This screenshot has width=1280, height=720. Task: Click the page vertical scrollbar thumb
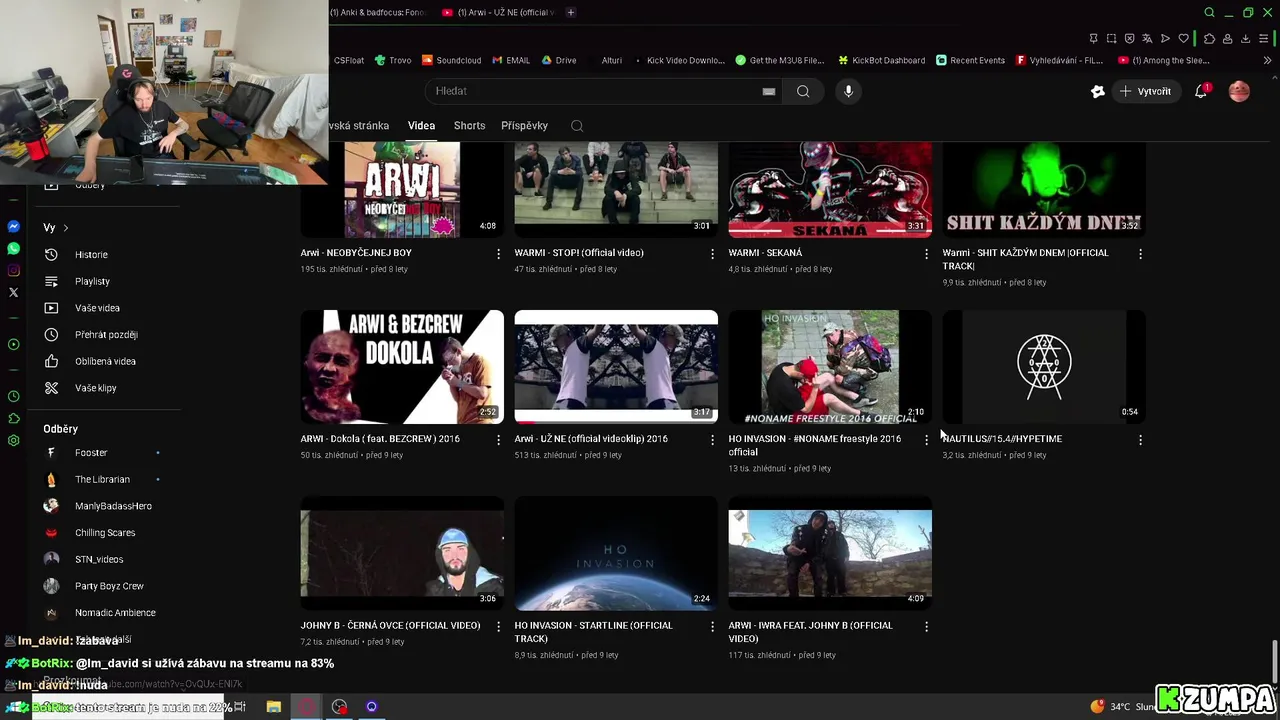1274,660
